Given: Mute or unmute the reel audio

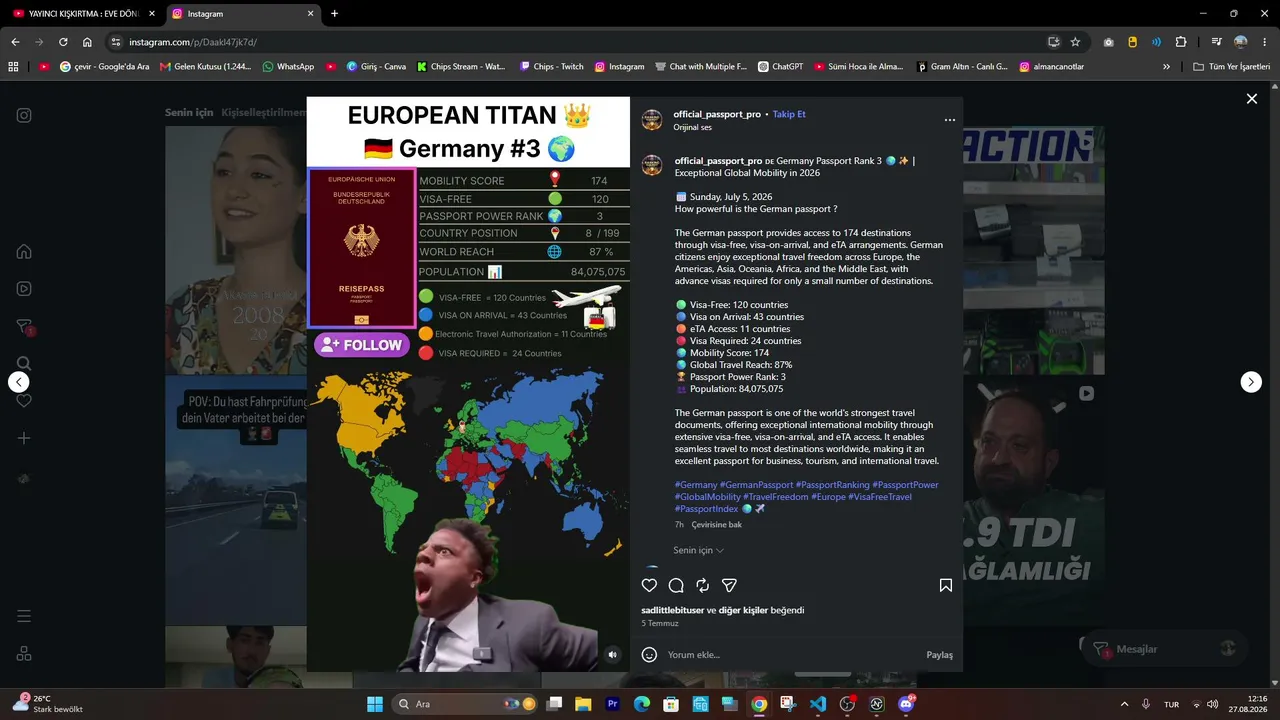Looking at the screenshot, I should tap(612, 655).
